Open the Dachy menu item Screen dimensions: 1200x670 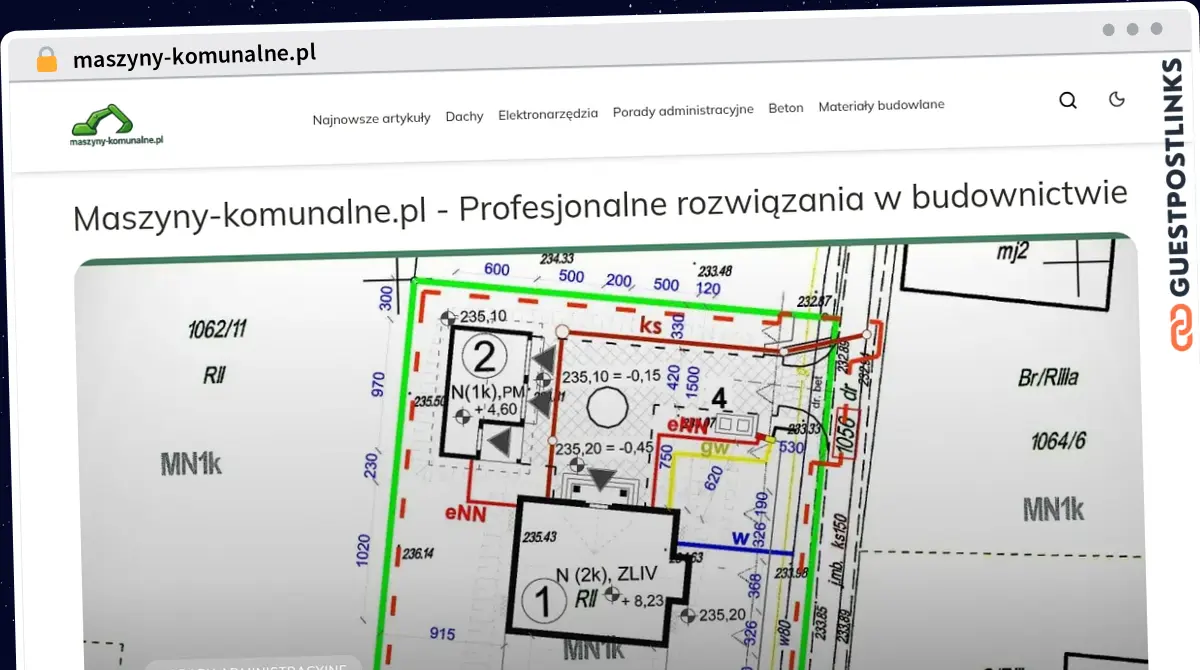click(464, 116)
